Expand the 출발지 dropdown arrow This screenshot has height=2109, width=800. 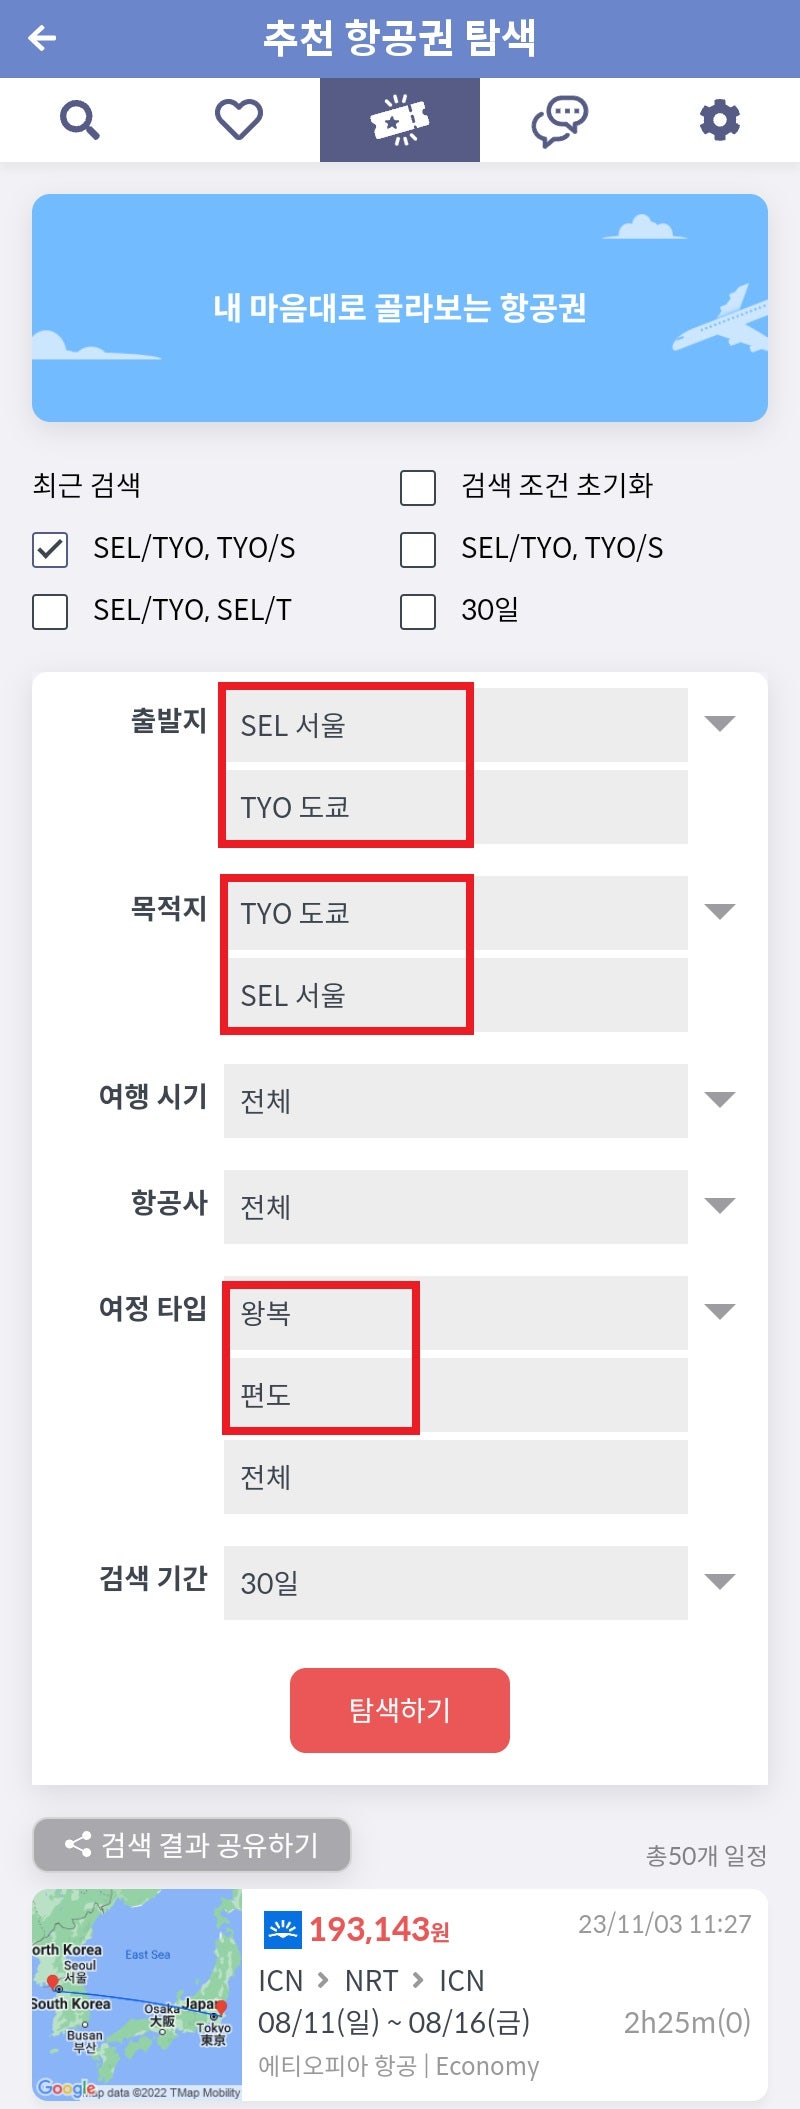coord(719,723)
